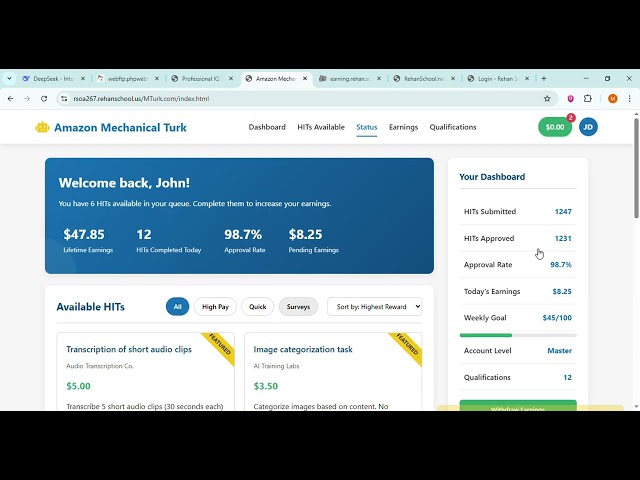The height and width of the screenshot is (480, 640).
Task: Open the Earnings nav link
Action: click(403, 127)
